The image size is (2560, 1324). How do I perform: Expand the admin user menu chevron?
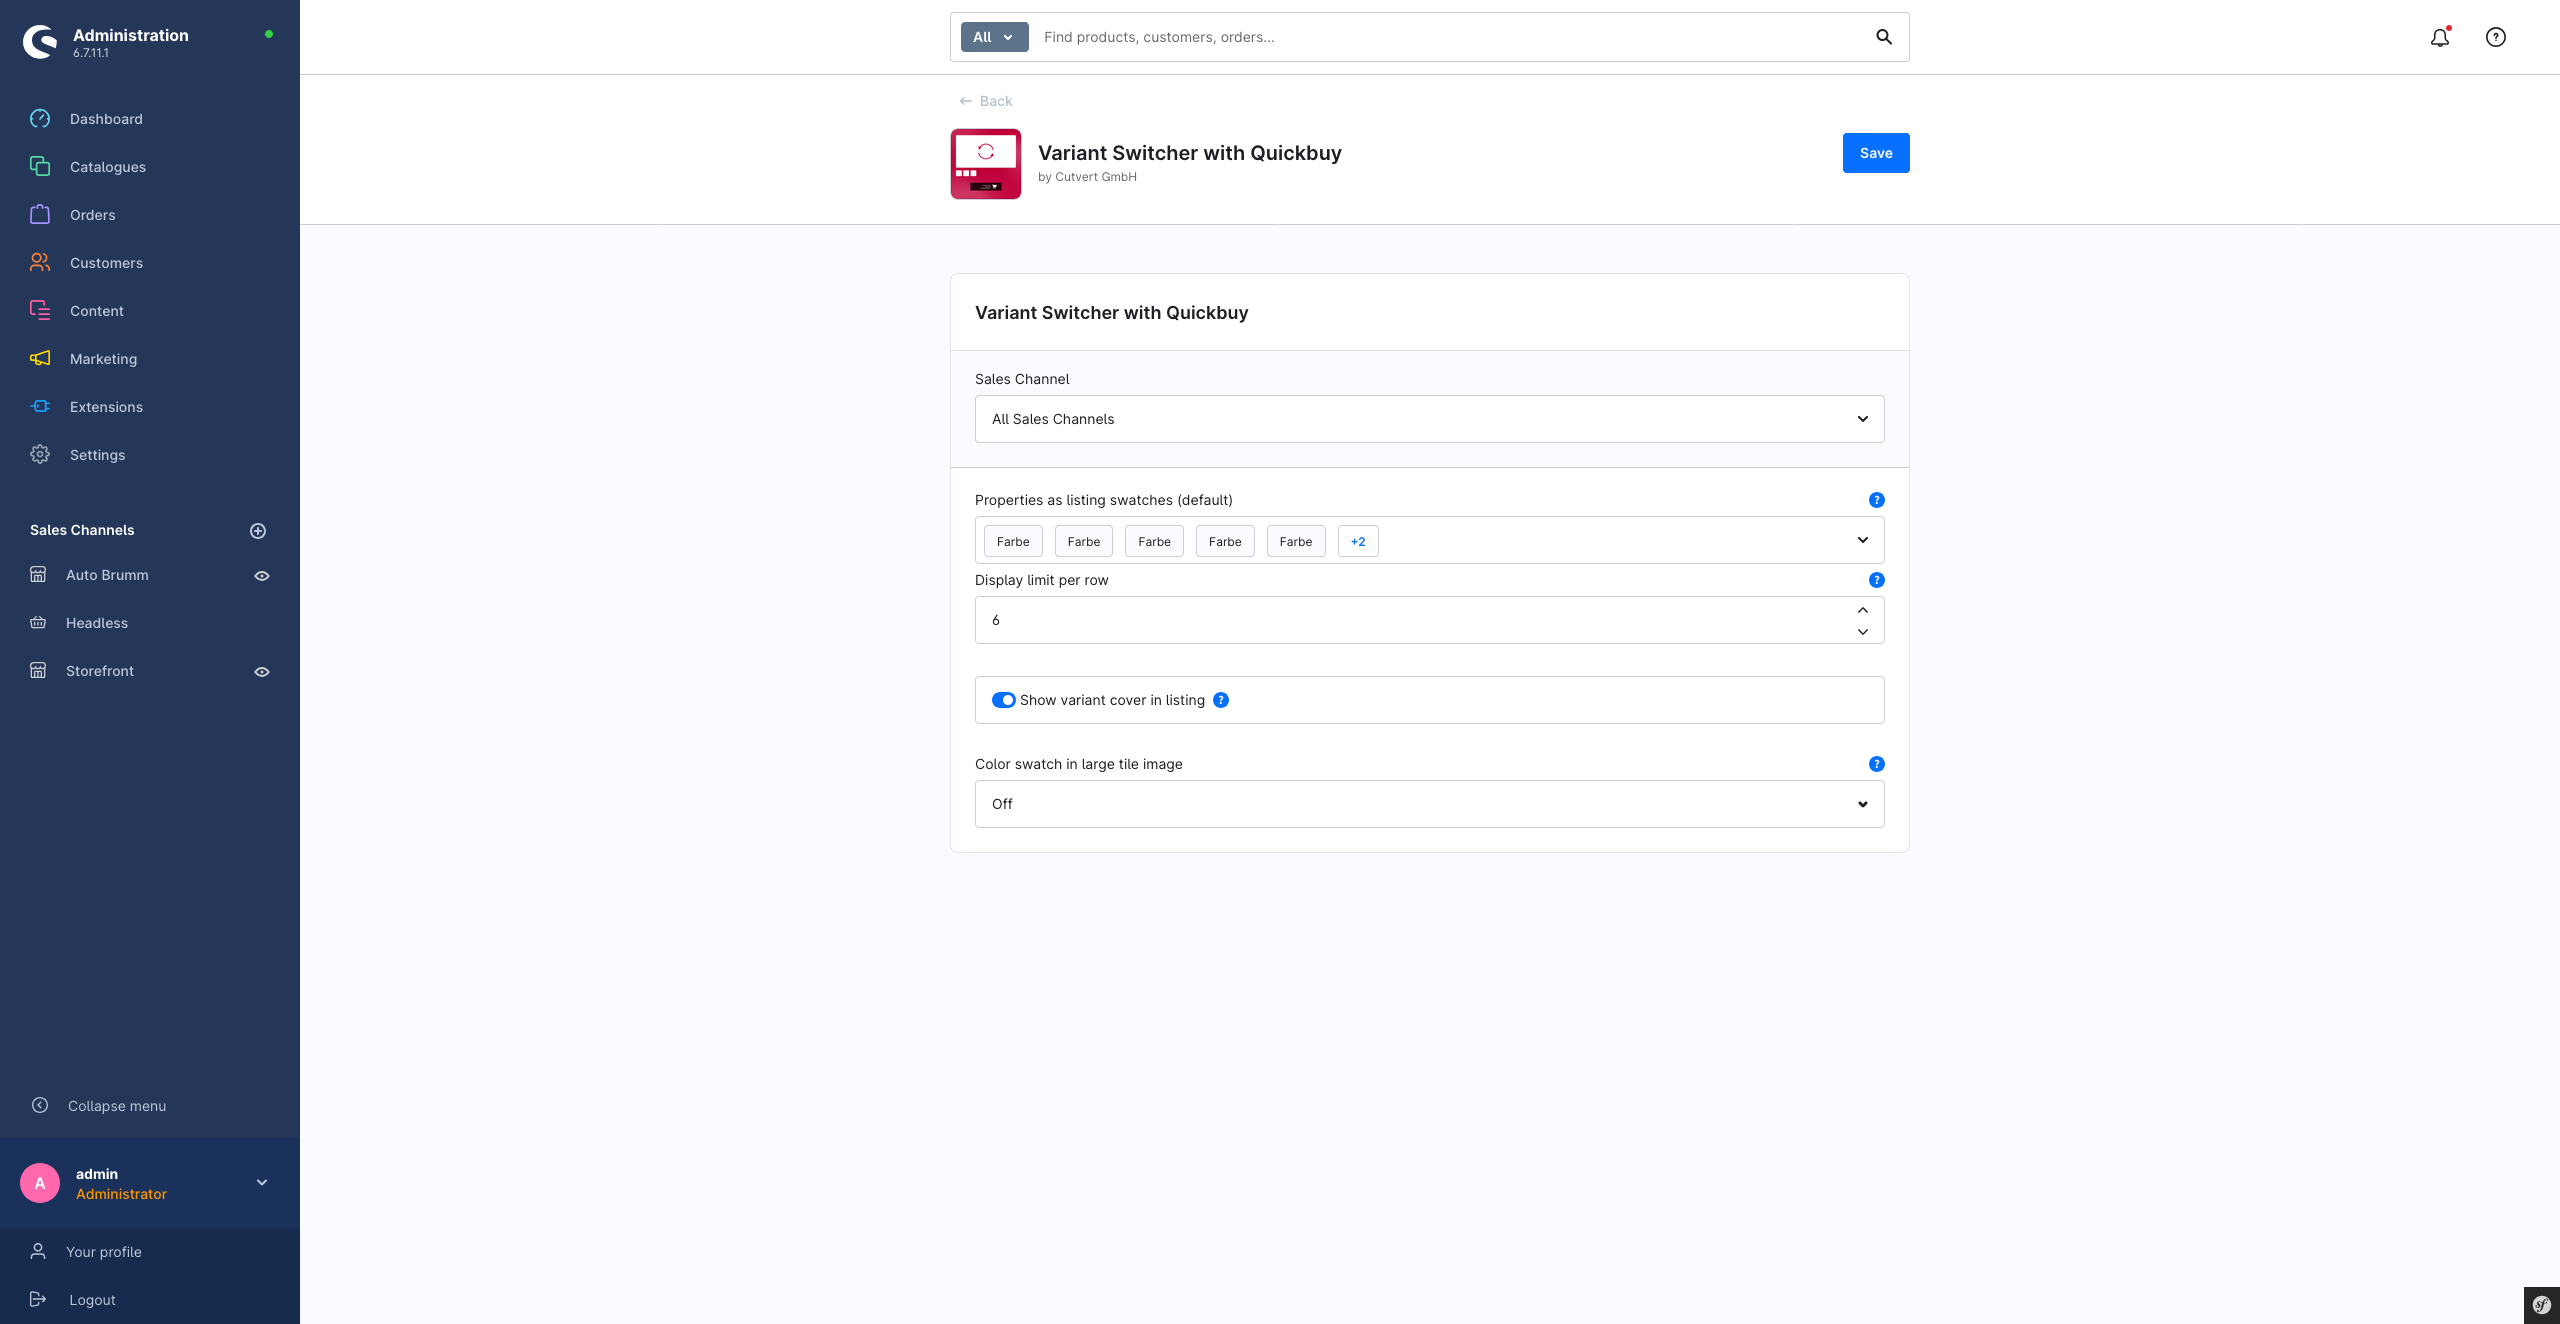pos(262,1183)
